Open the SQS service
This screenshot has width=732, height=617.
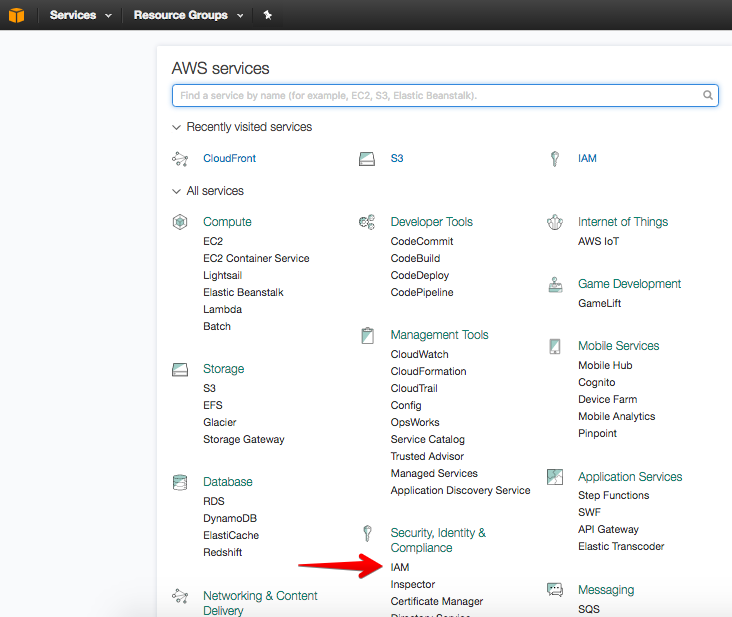pyautogui.click(x=589, y=609)
